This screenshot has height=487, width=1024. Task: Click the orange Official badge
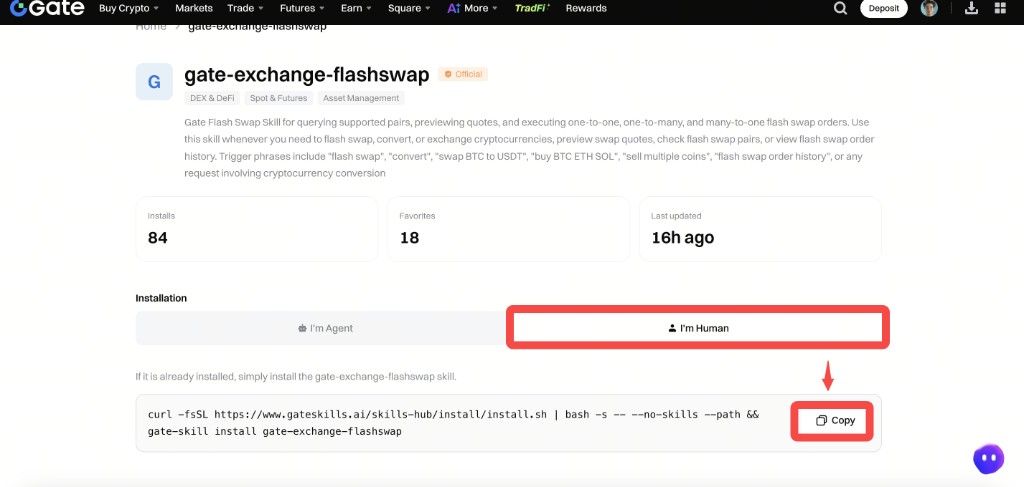click(463, 74)
